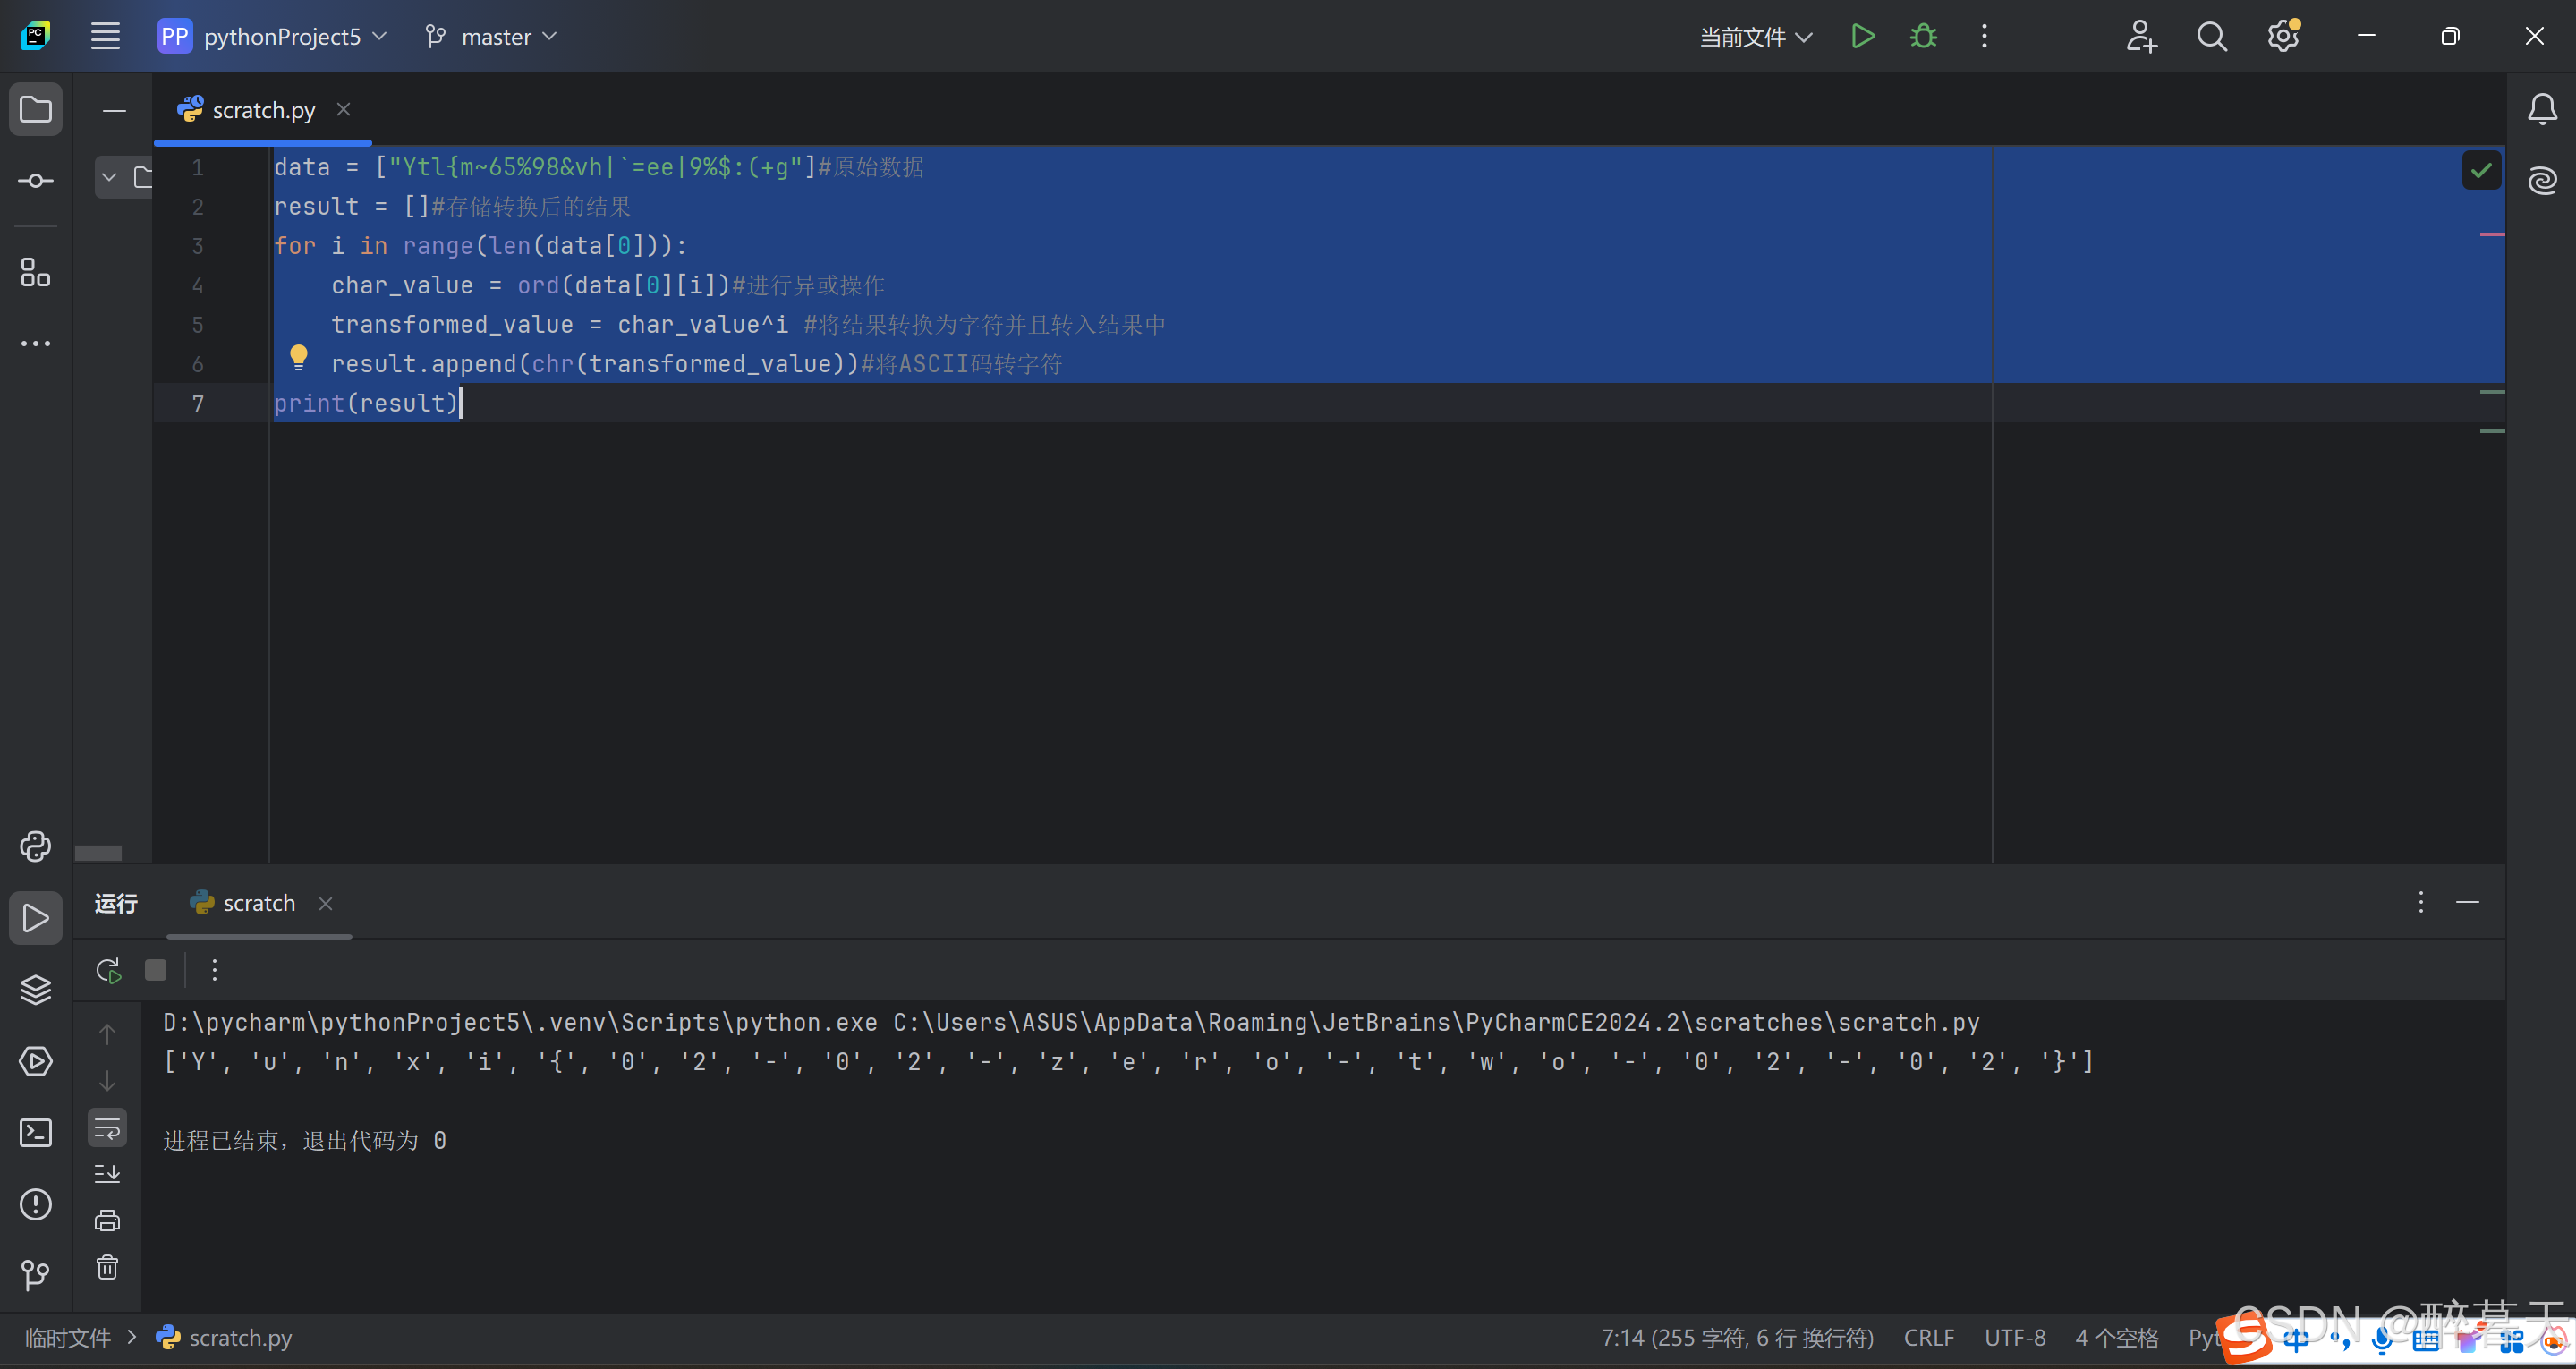Click the UTF-8 encoding in status bar

coord(2014,1338)
